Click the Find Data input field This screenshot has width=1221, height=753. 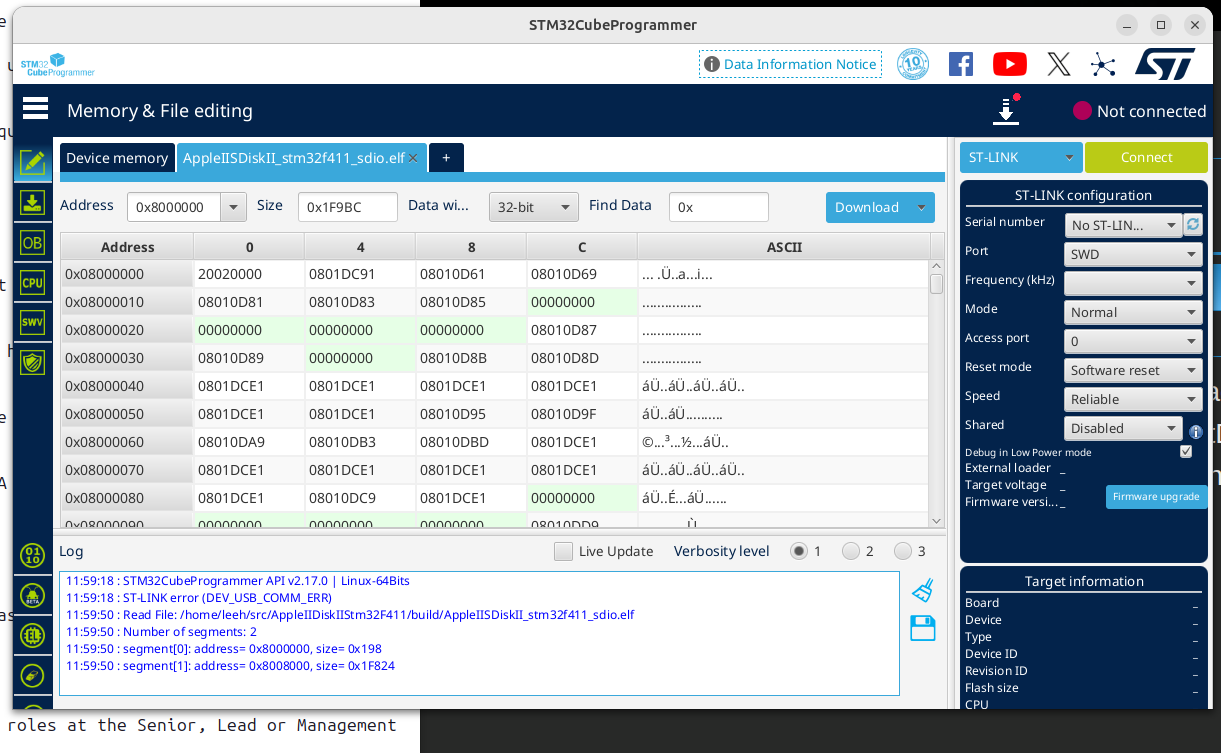coord(718,207)
